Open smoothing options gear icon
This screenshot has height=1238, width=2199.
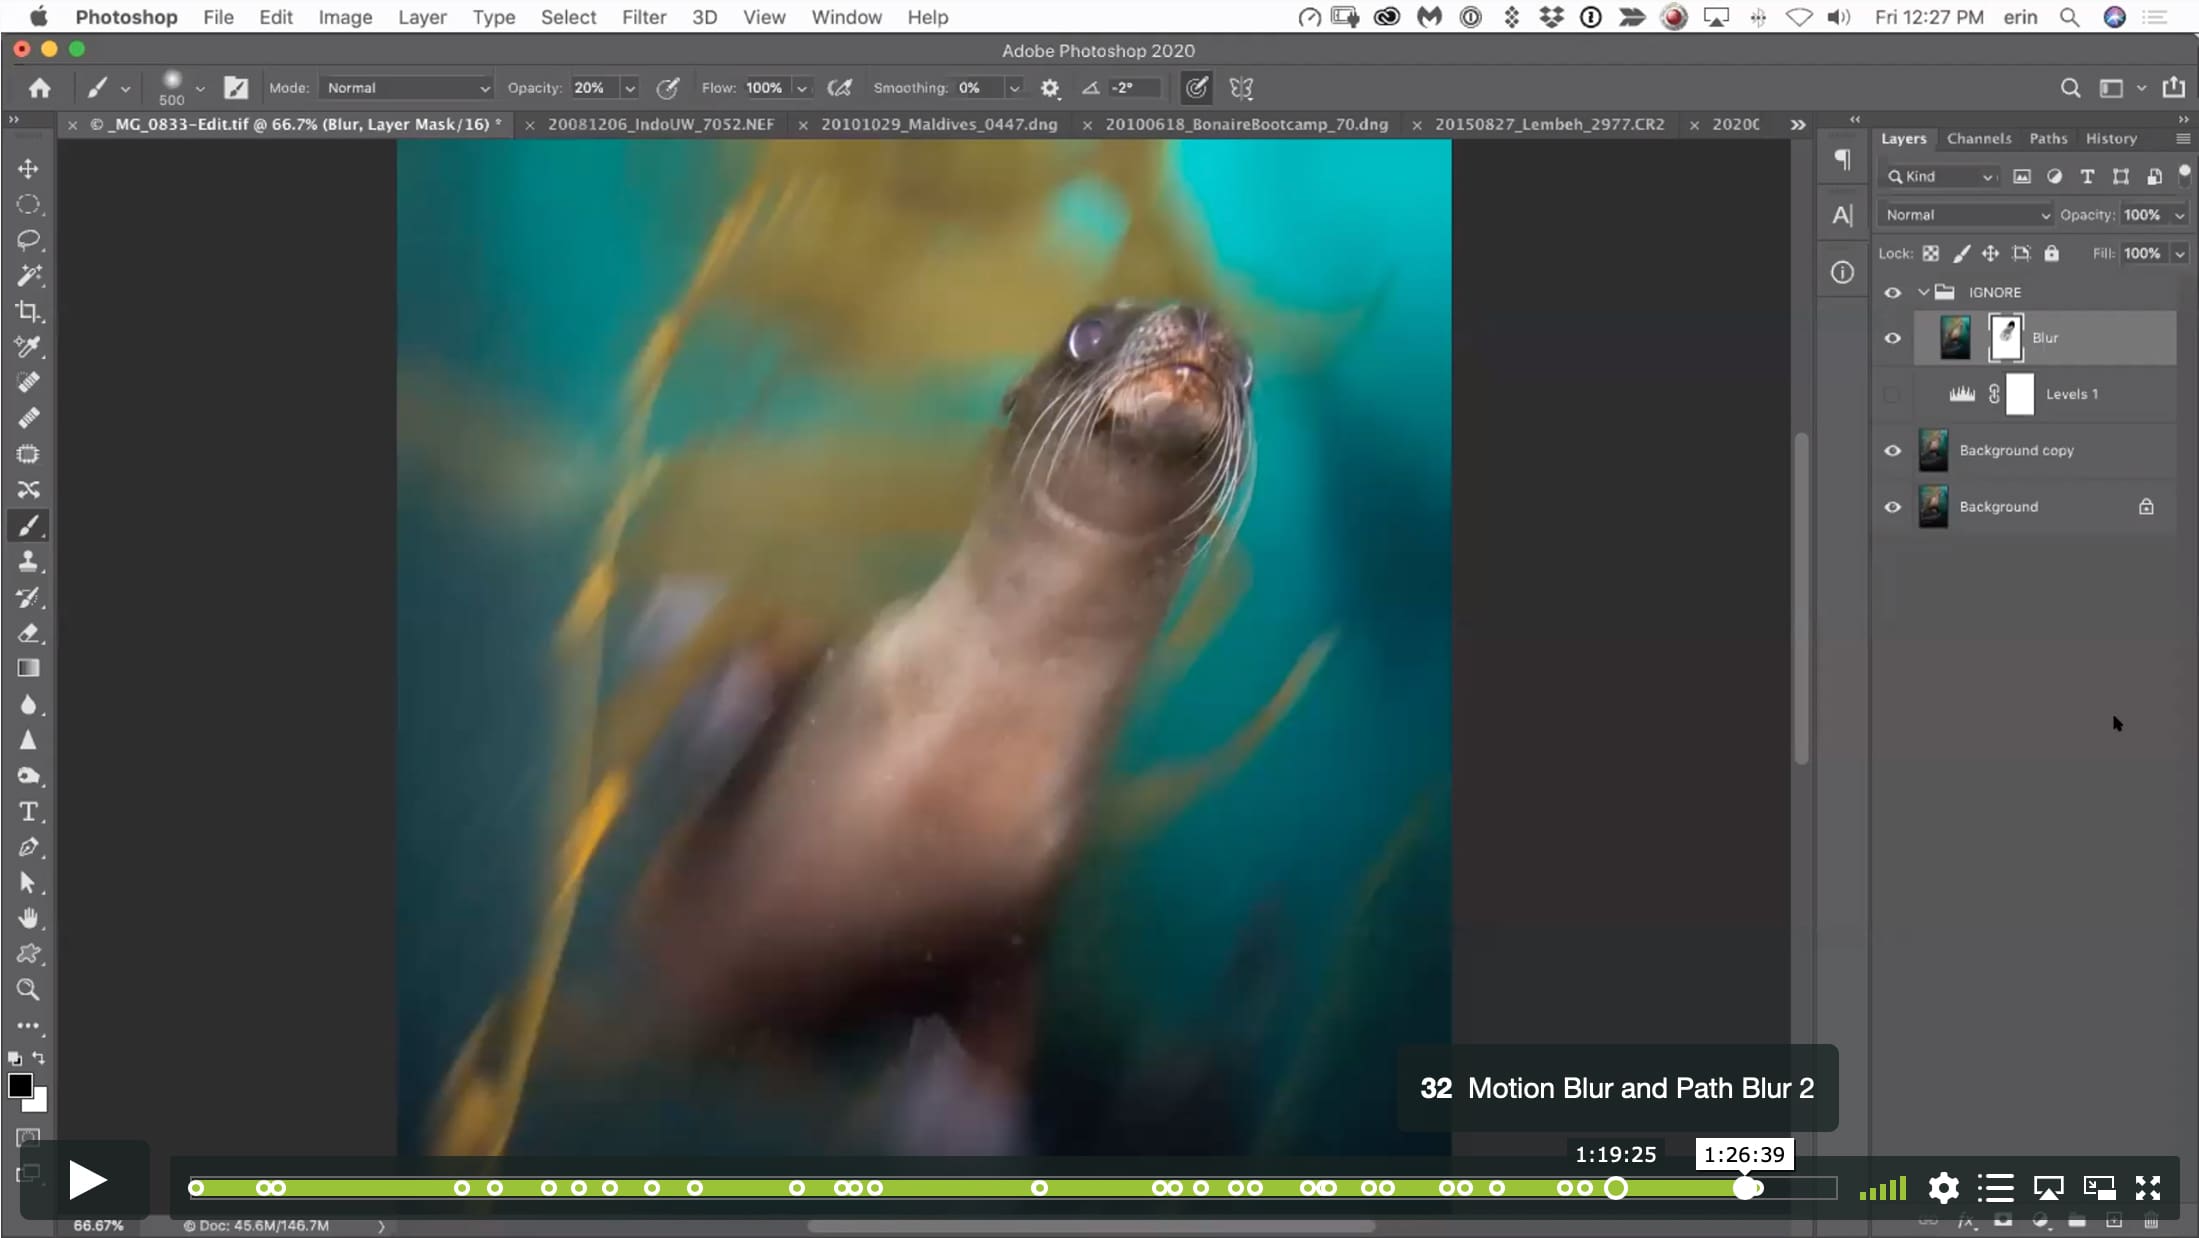click(1049, 88)
